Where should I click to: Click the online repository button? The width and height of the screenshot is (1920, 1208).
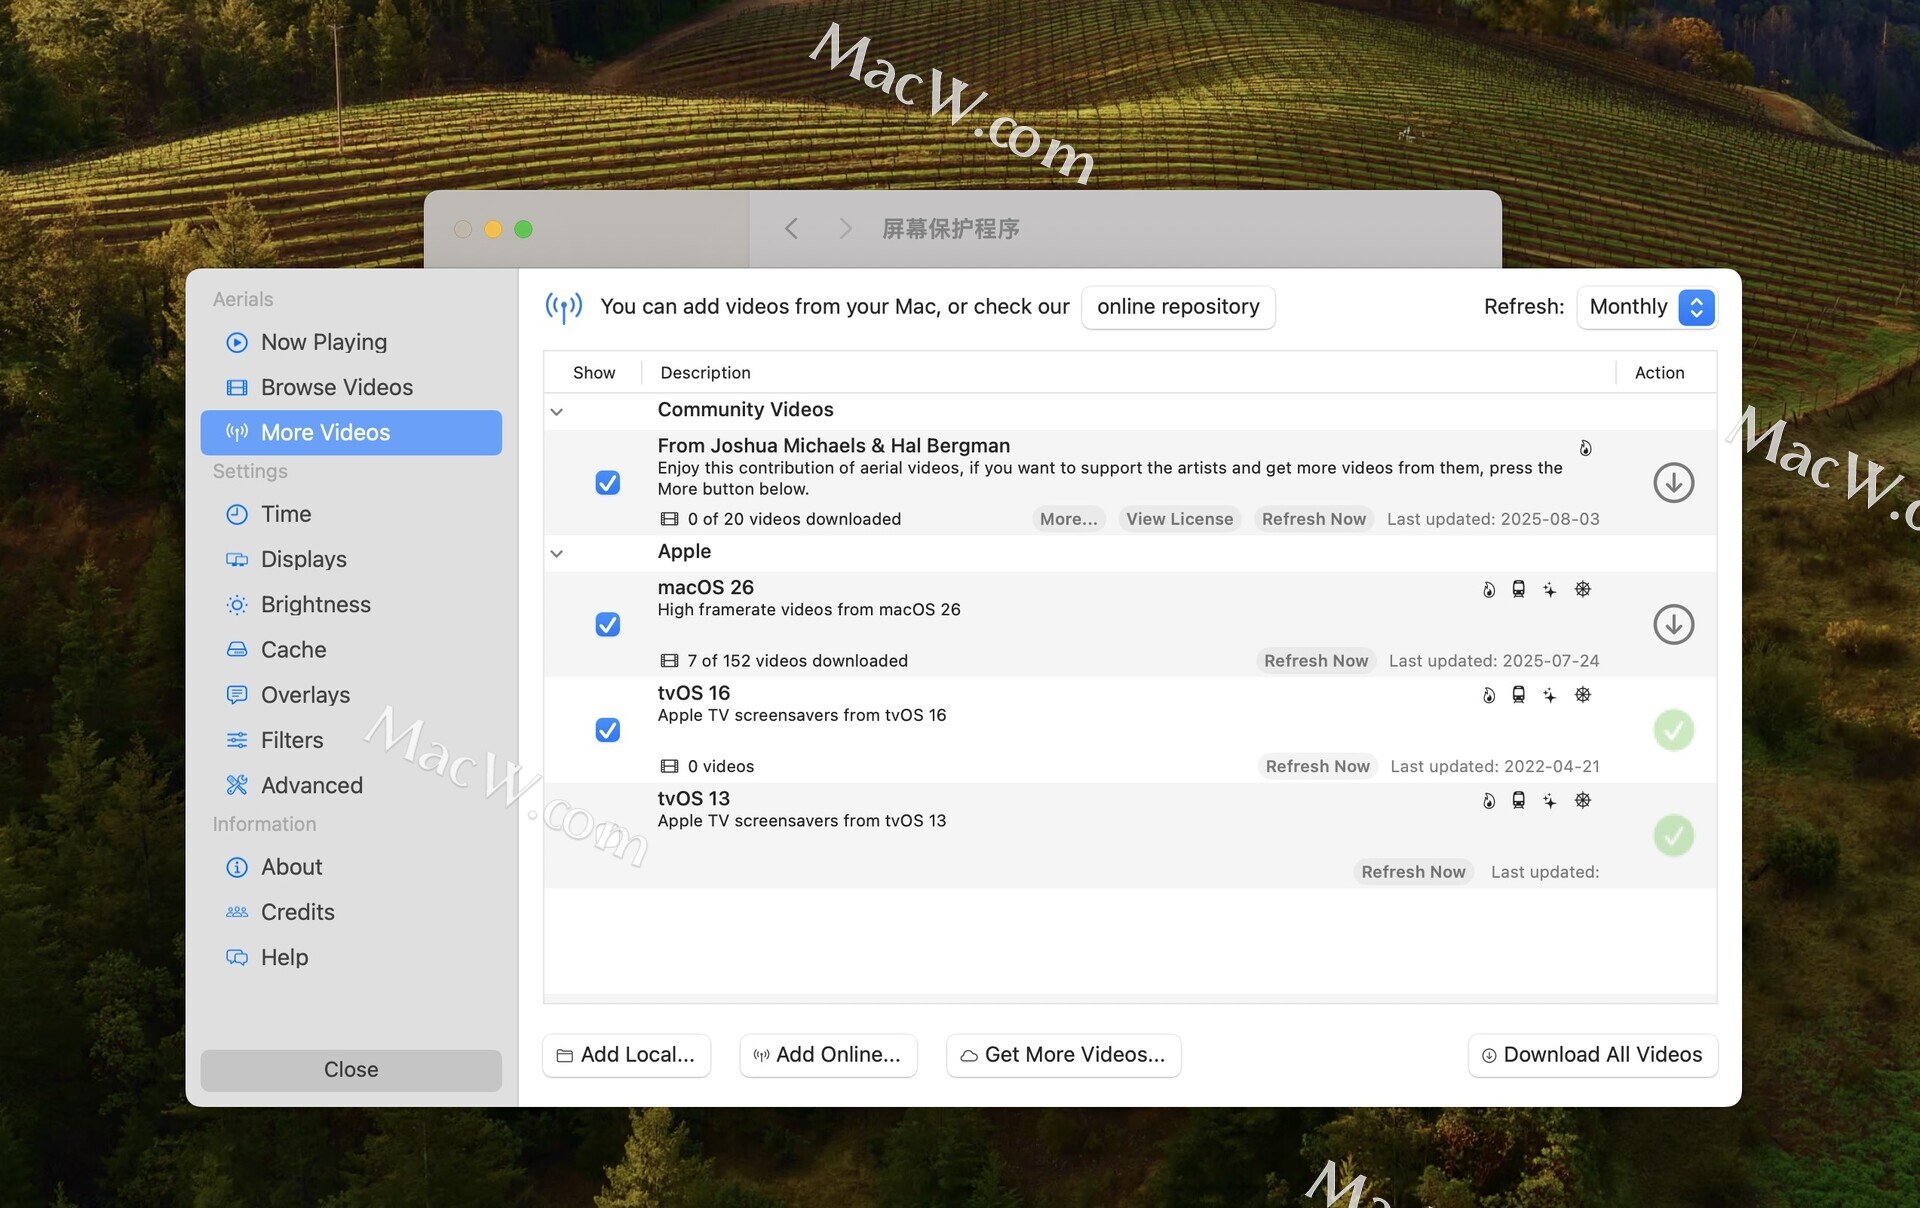(x=1178, y=307)
